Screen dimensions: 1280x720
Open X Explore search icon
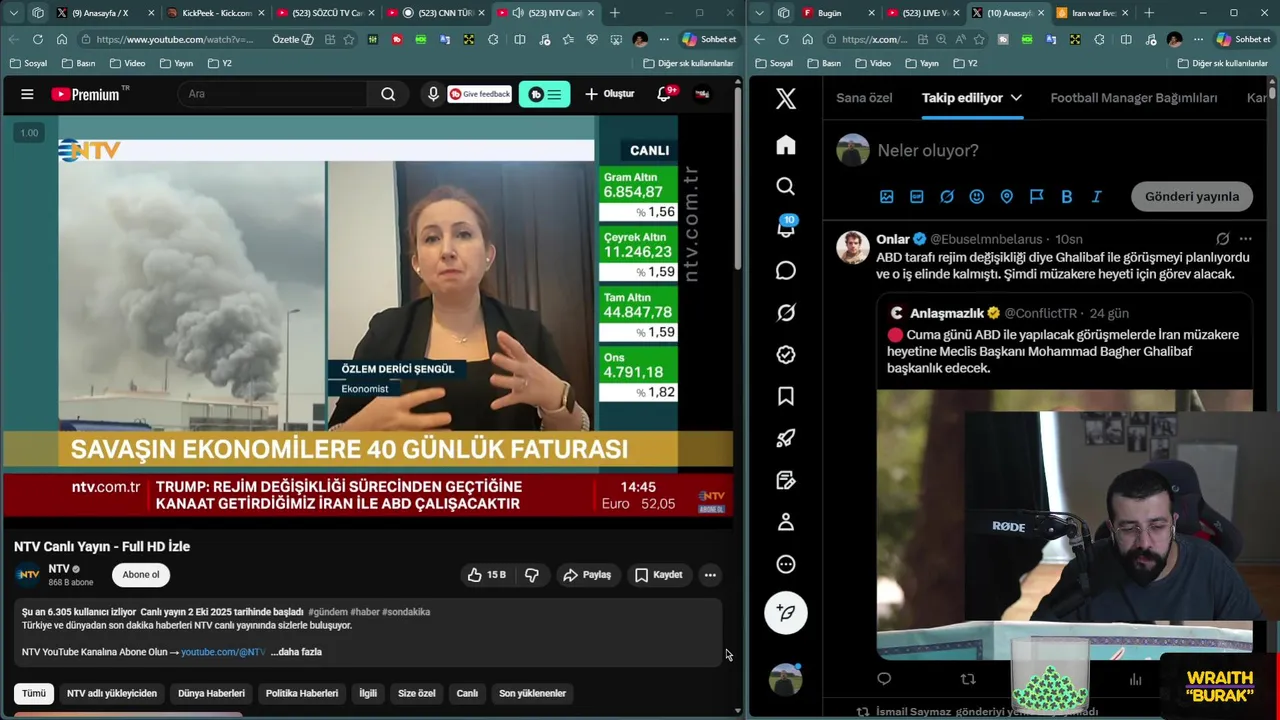[x=786, y=187]
